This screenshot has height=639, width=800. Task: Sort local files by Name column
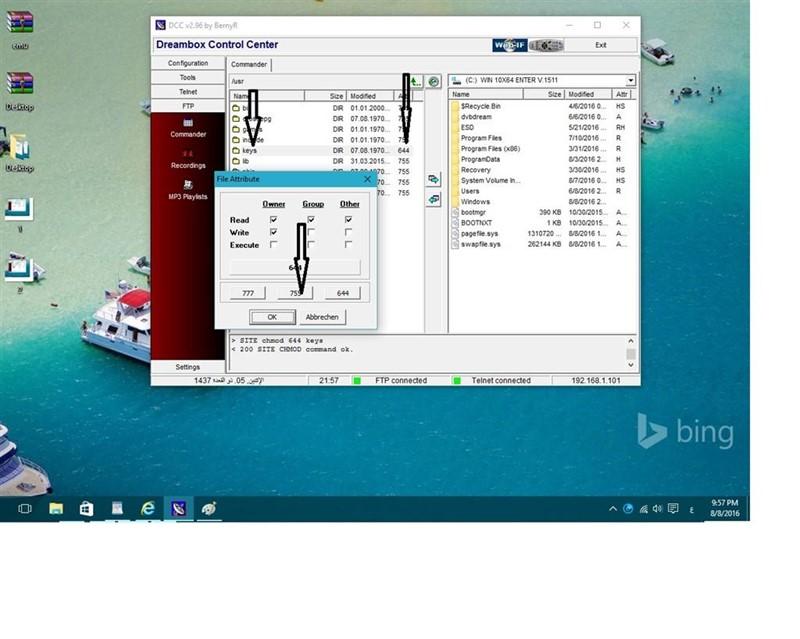[x=486, y=94]
